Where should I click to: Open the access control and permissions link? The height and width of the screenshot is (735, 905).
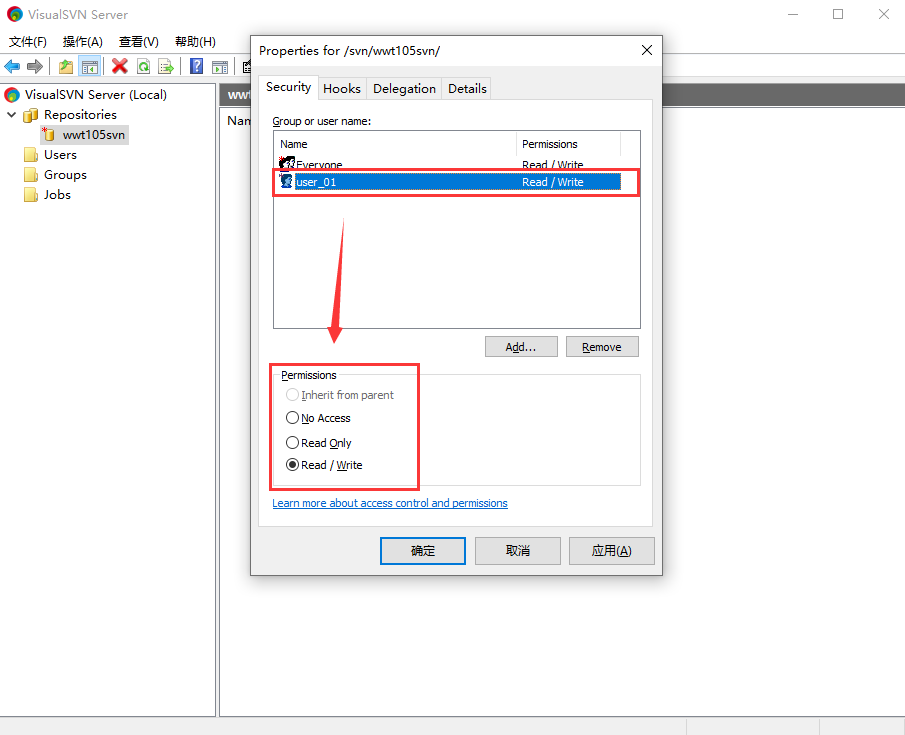(x=390, y=503)
